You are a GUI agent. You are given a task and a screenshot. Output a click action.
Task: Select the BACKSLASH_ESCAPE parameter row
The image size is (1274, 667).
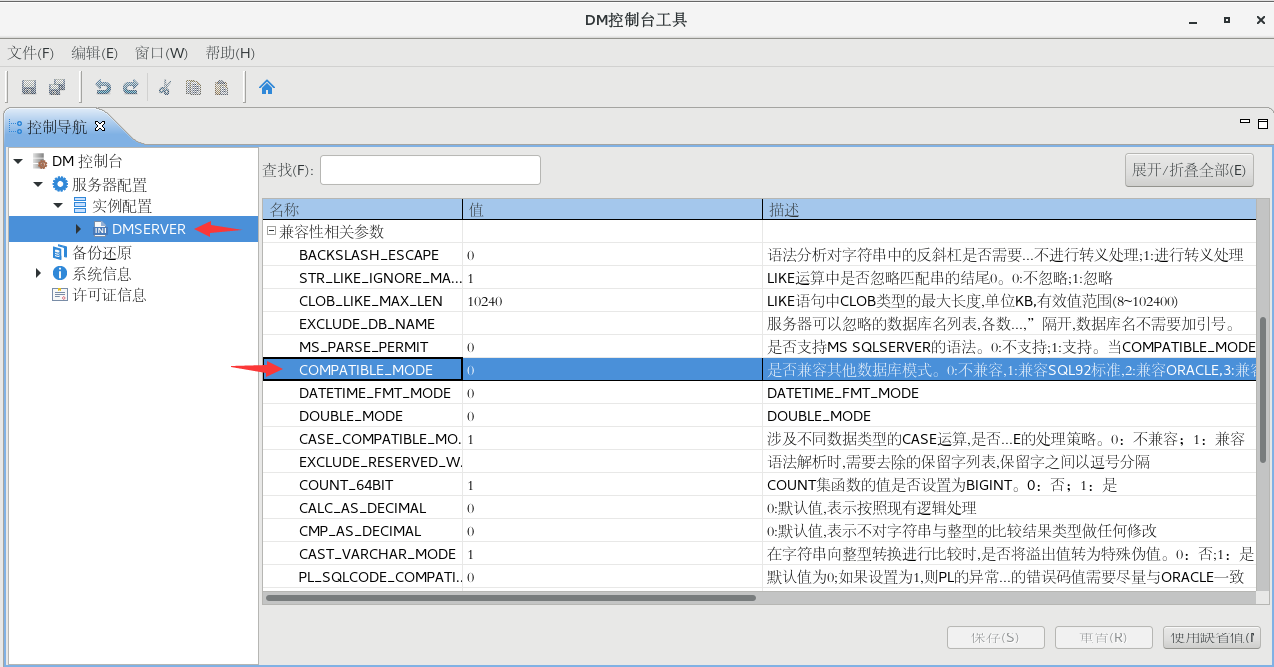tap(759, 255)
